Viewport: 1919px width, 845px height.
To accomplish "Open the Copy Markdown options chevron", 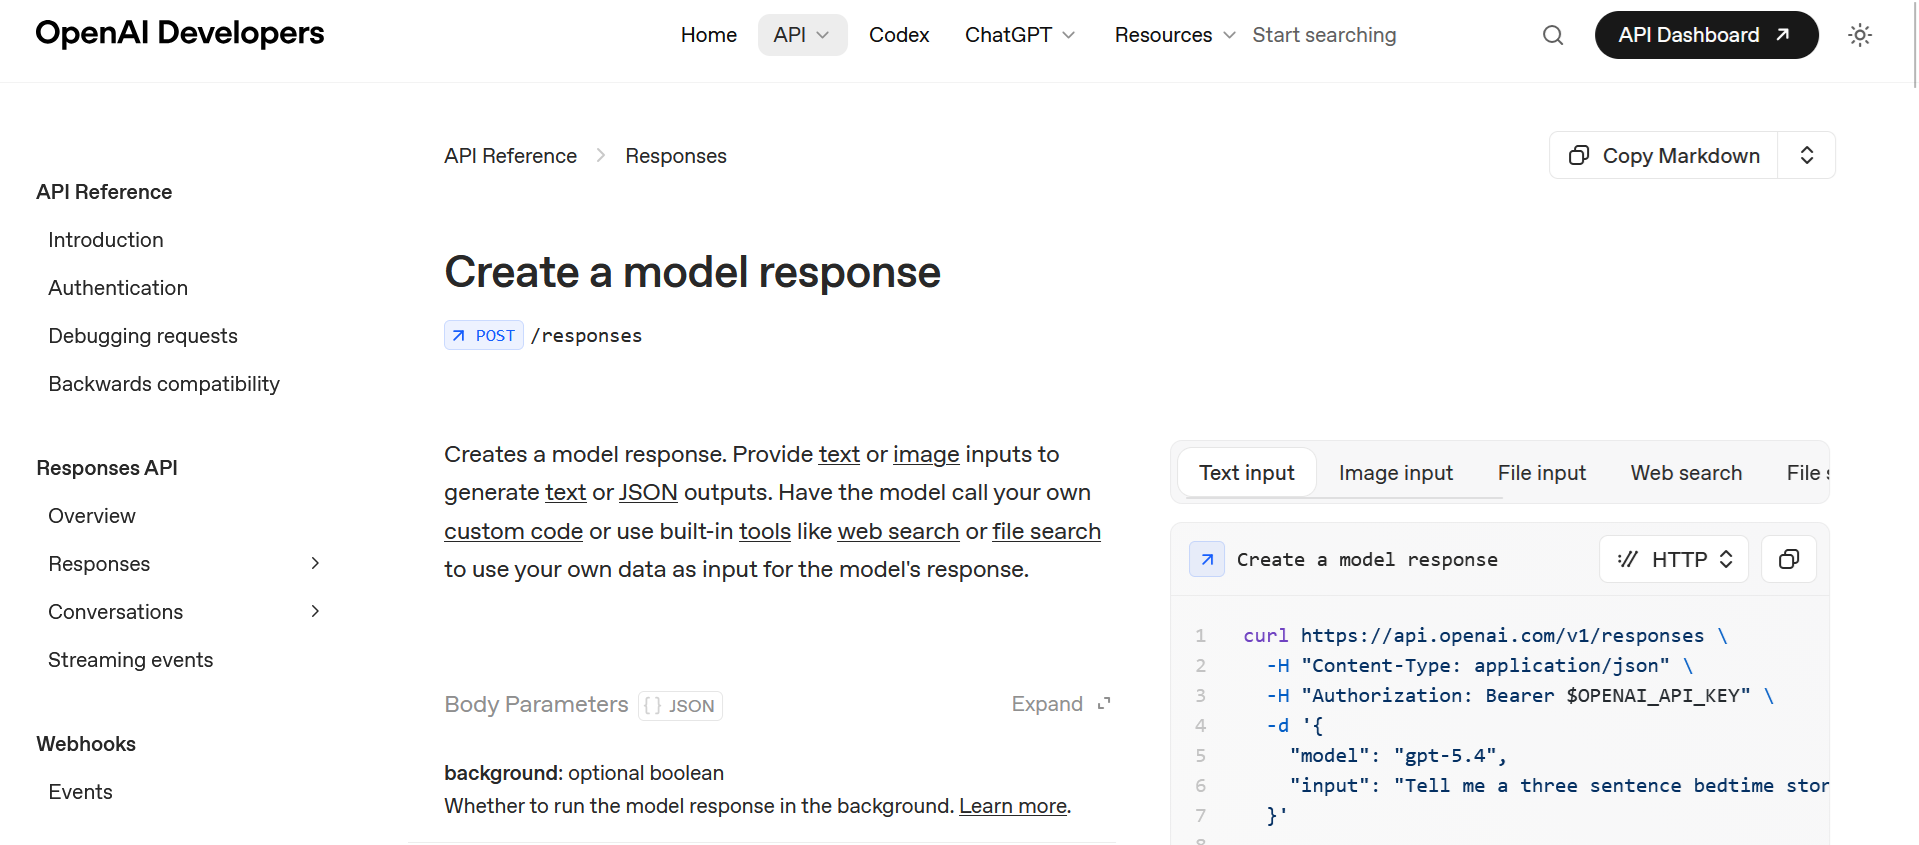I will [1807, 155].
